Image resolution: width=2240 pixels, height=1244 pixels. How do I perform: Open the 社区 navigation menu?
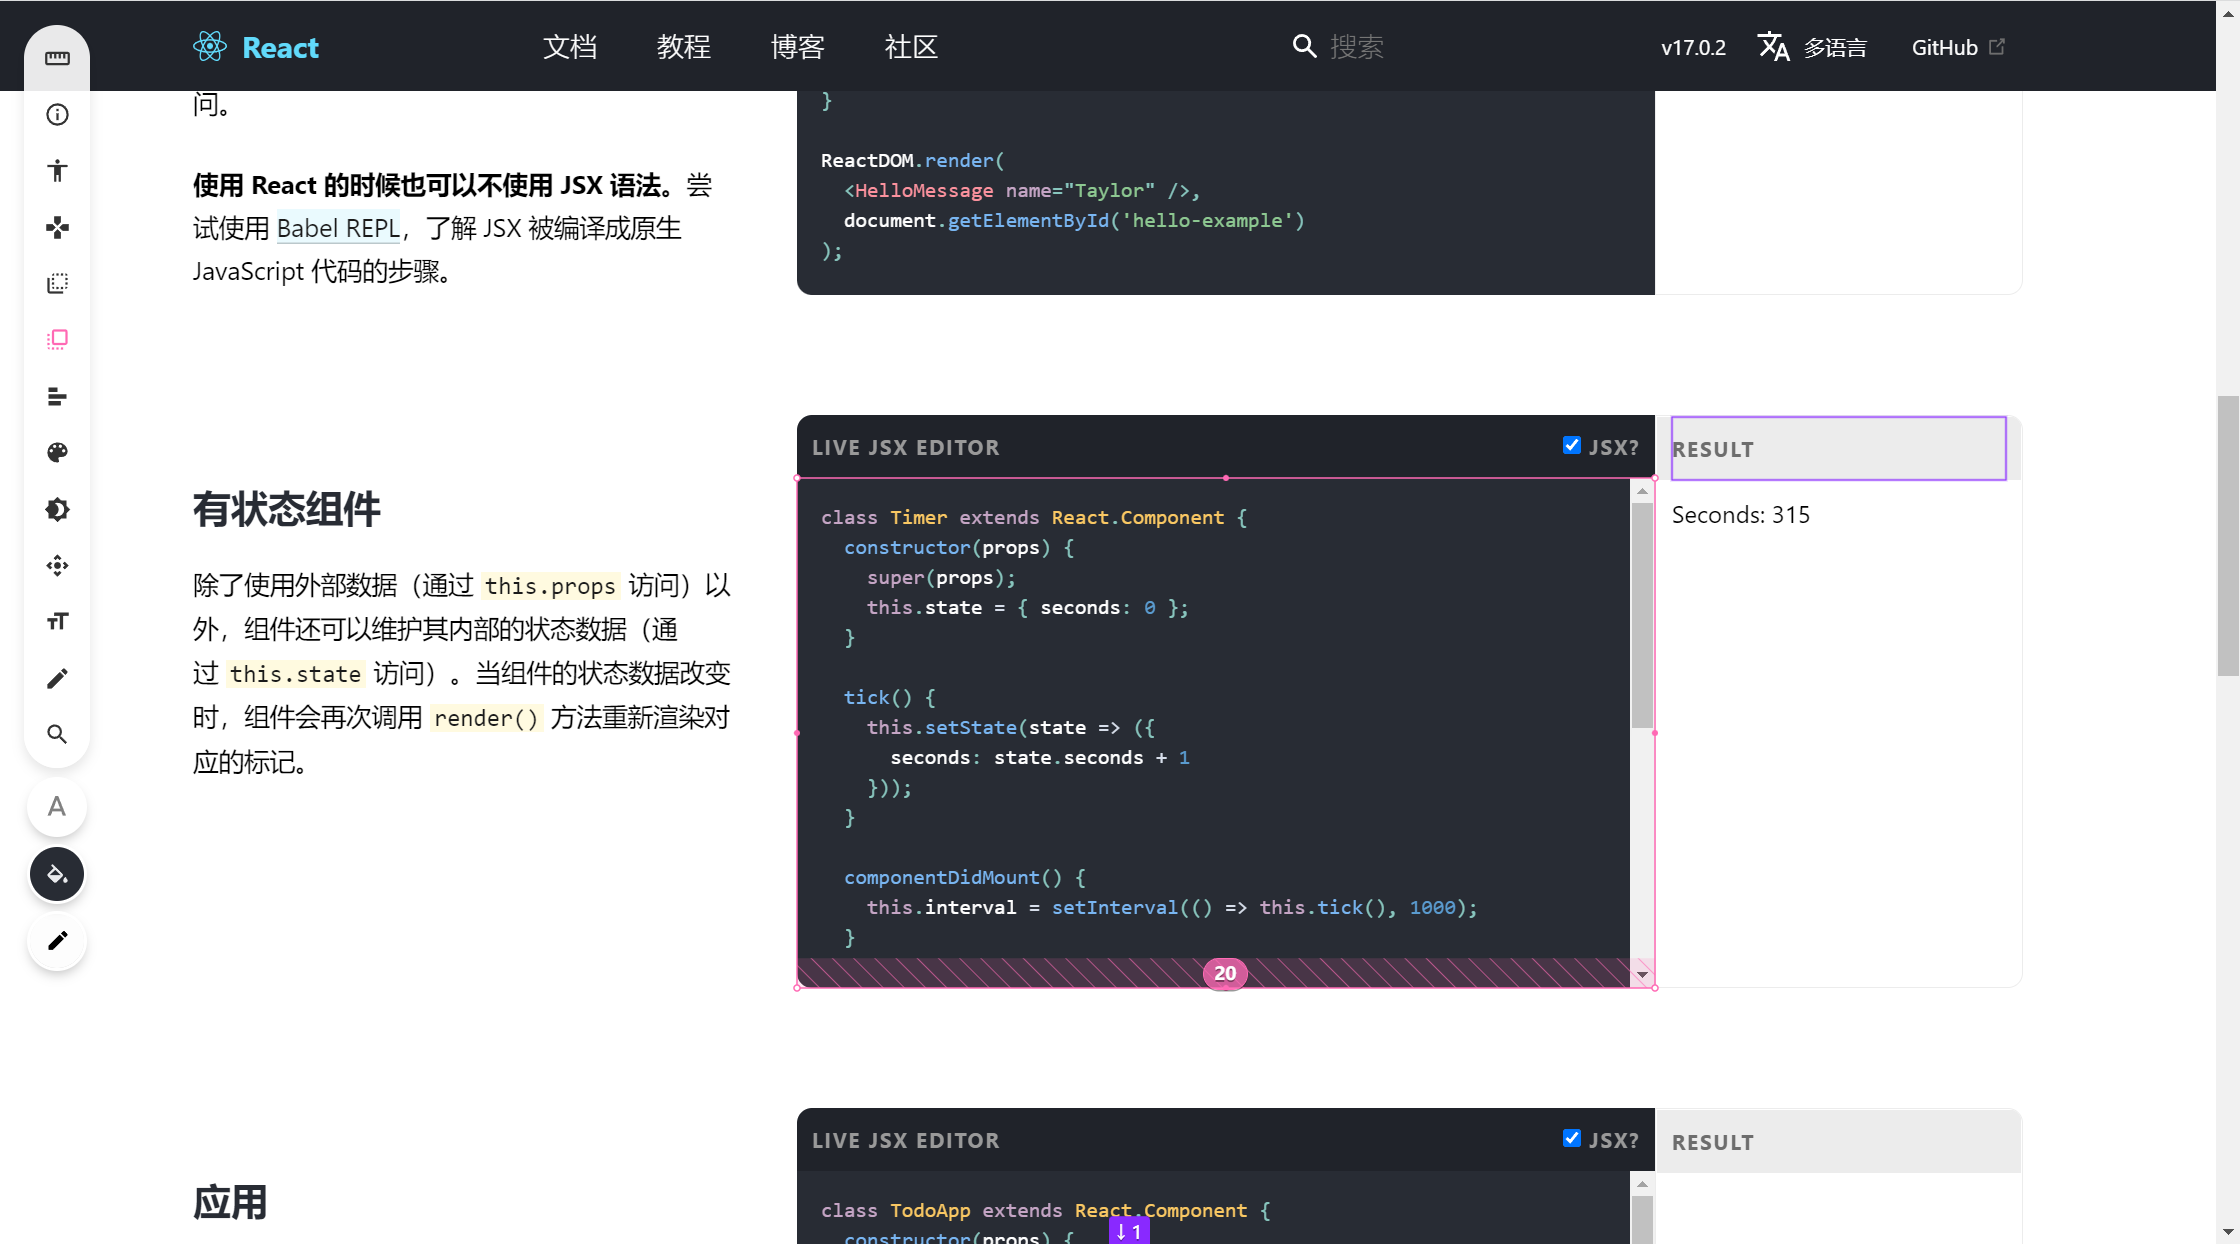pyautogui.click(x=910, y=46)
